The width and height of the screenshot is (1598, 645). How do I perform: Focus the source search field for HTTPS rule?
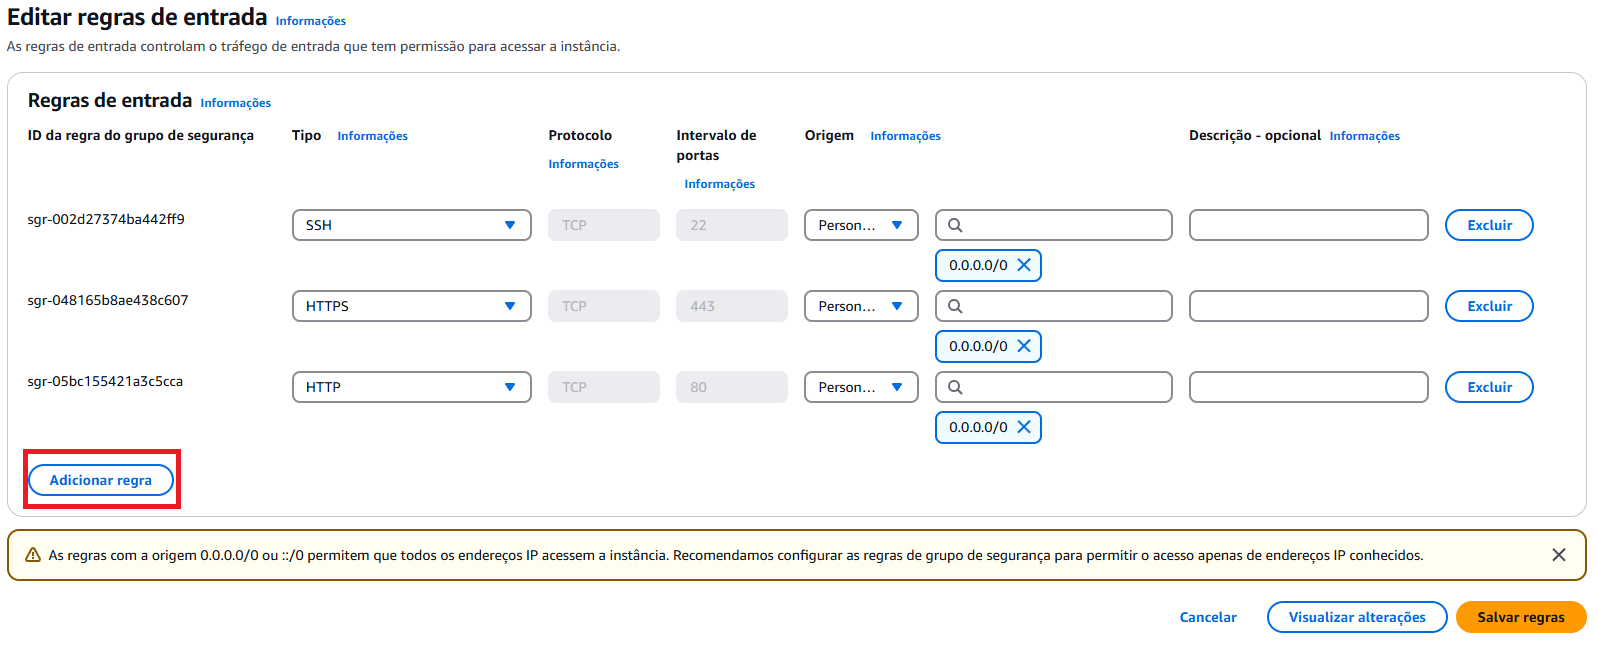click(1054, 306)
